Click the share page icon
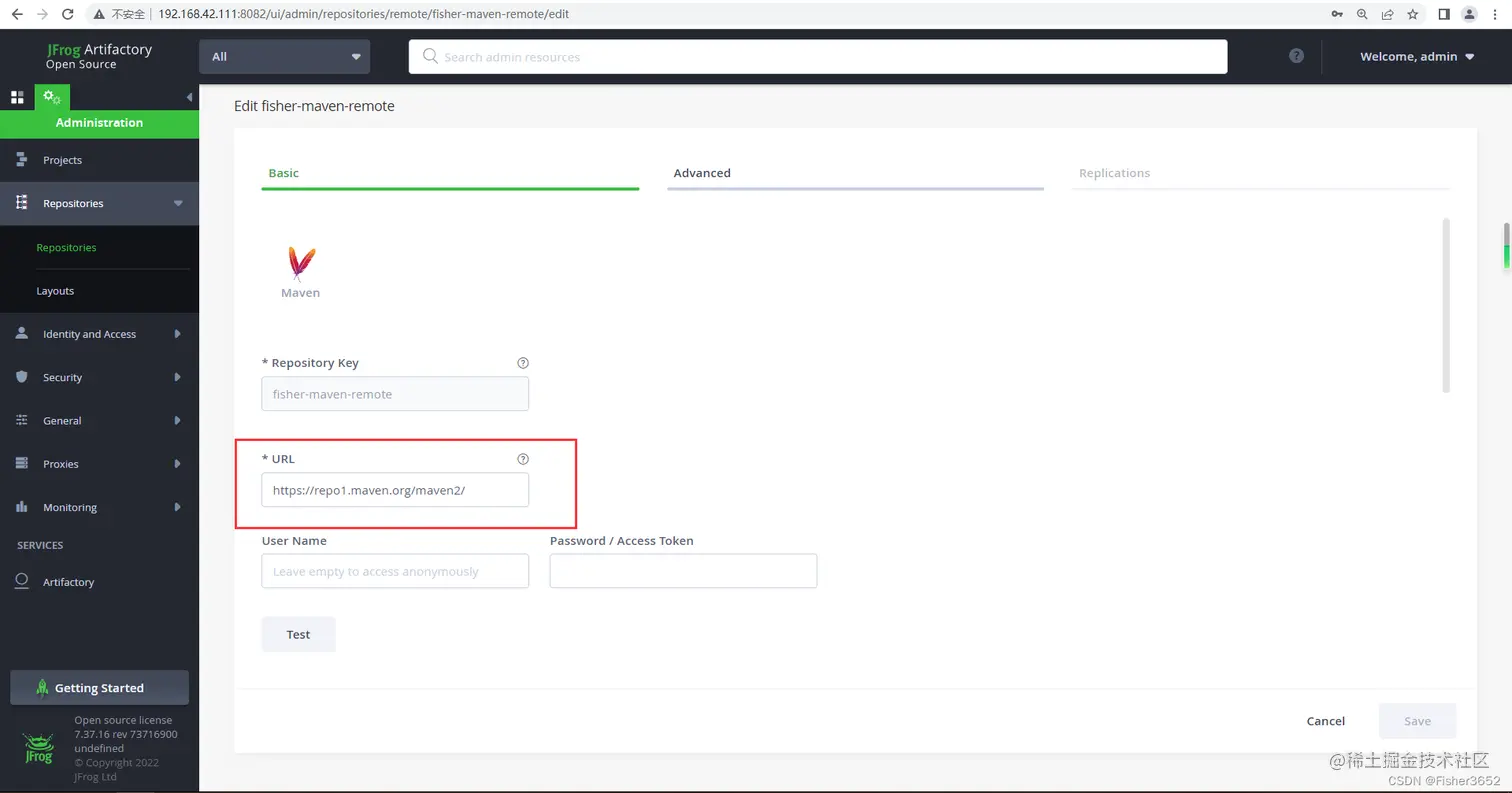The height and width of the screenshot is (793, 1512). 1388,14
